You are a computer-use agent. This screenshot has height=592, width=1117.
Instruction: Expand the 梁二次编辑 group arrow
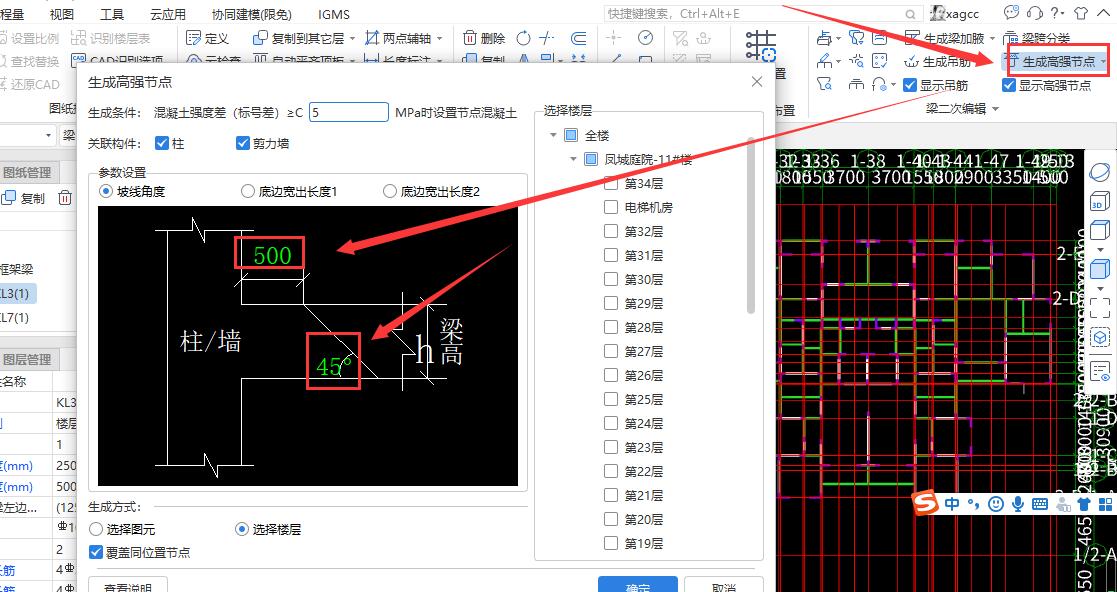(995, 109)
